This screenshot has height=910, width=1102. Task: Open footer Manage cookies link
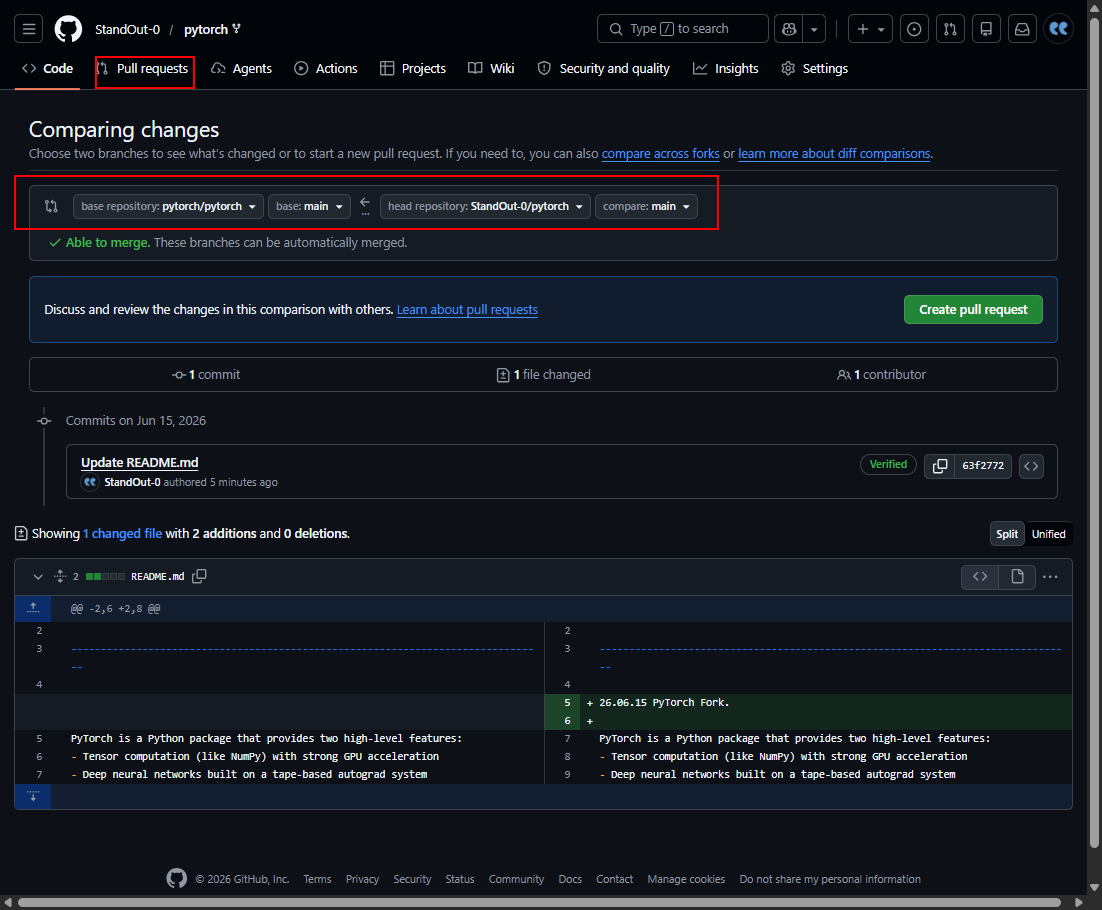pos(686,879)
